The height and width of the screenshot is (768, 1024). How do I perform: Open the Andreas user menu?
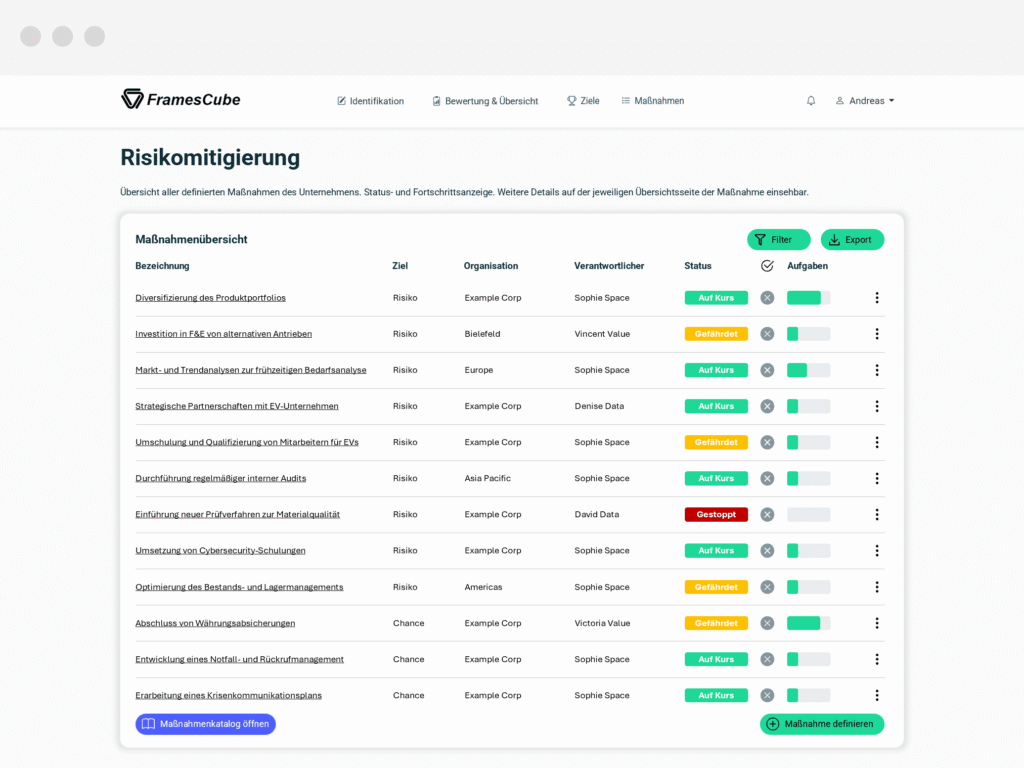tap(865, 101)
